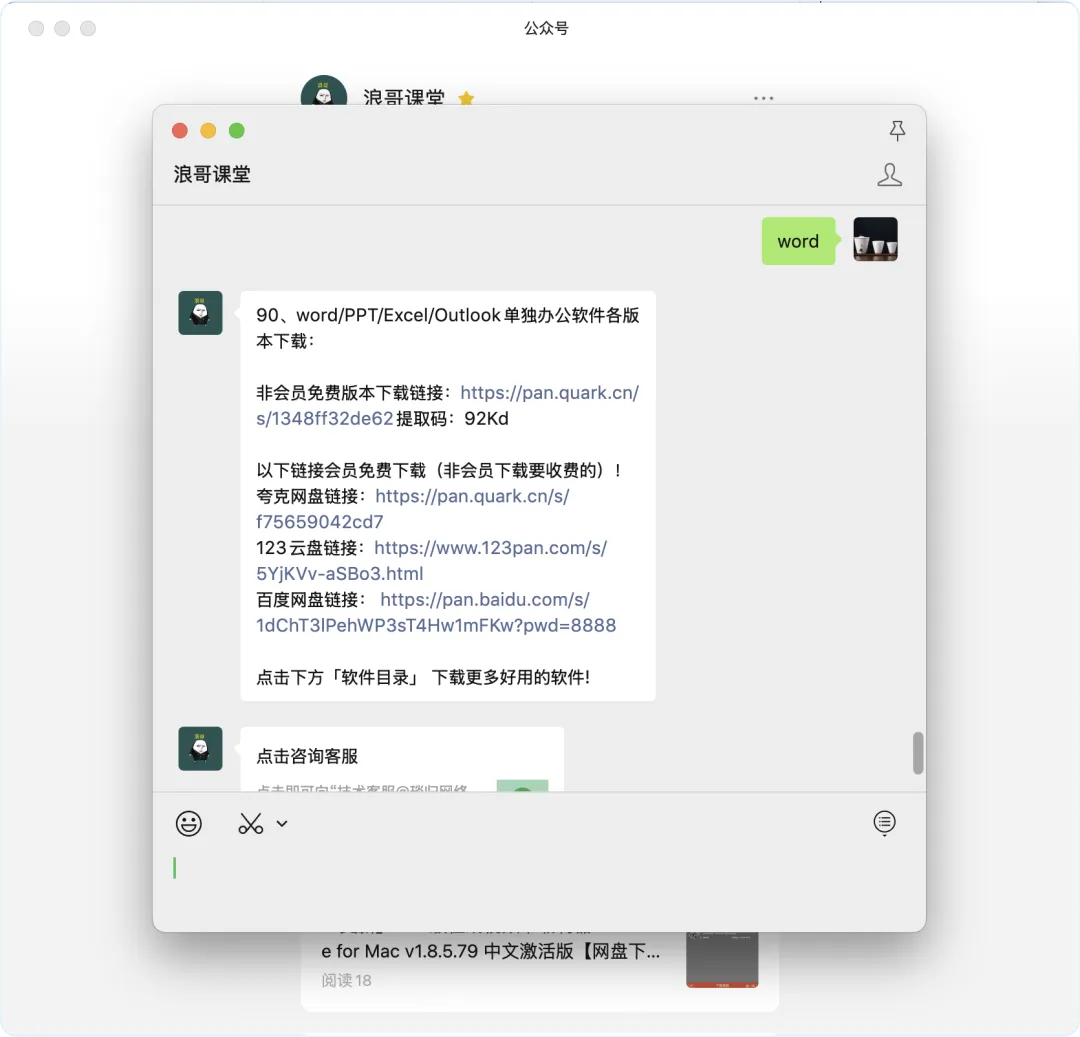The height and width of the screenshot is (1037, 1080).
Task: Click 浪哥课堂 avatar next to 点击咨询客服
Action: (x=200, y=748)
